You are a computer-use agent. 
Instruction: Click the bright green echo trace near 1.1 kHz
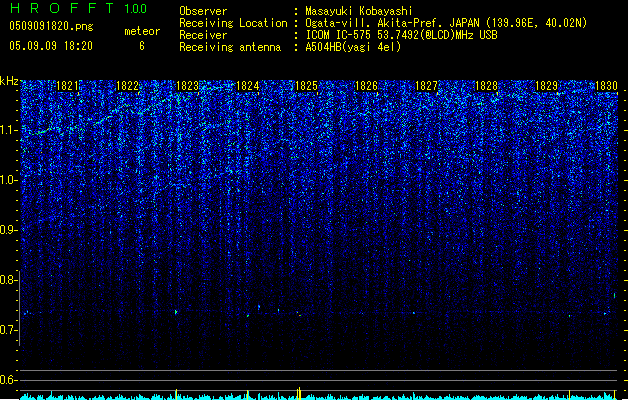(x=42, y=131)
